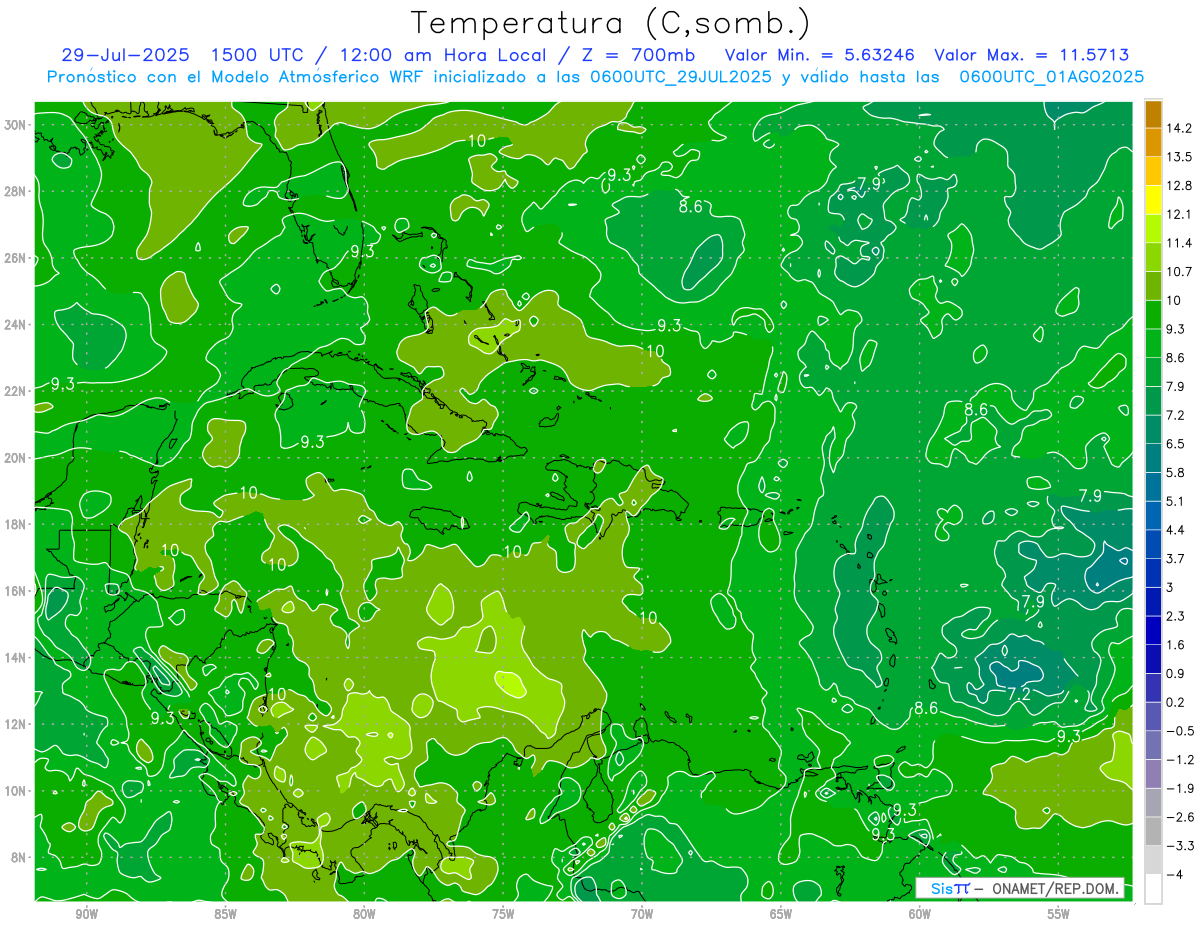Viewport: 1200px width, 927px height.
Task: Click the yellow colorbar swatch between 12.1 and 12.8
Action: [x=1153, y=199]
